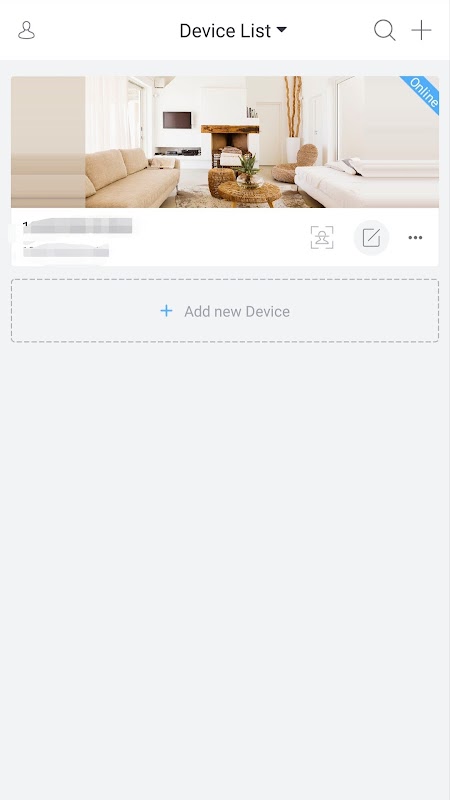Open the face recognition icon on device card
The width and height of the screenshot is (450, 800).
coord(322,237)
